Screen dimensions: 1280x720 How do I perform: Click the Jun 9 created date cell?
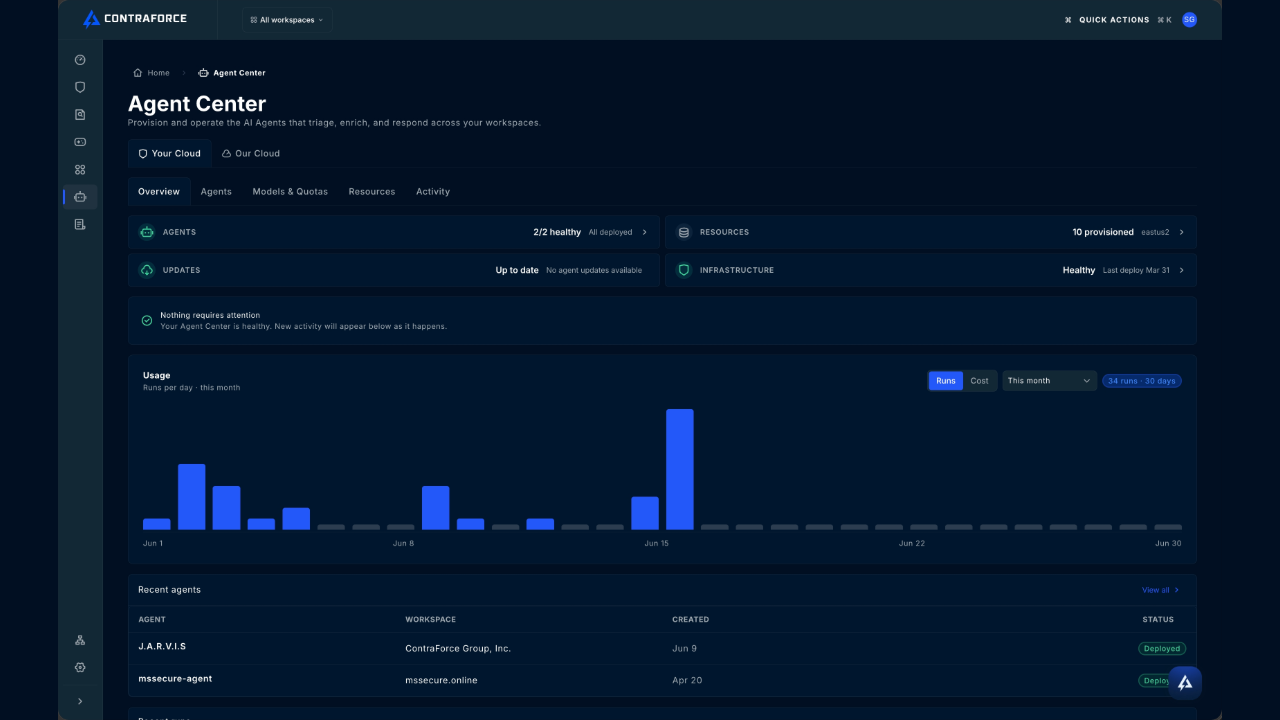pos(685,649)
